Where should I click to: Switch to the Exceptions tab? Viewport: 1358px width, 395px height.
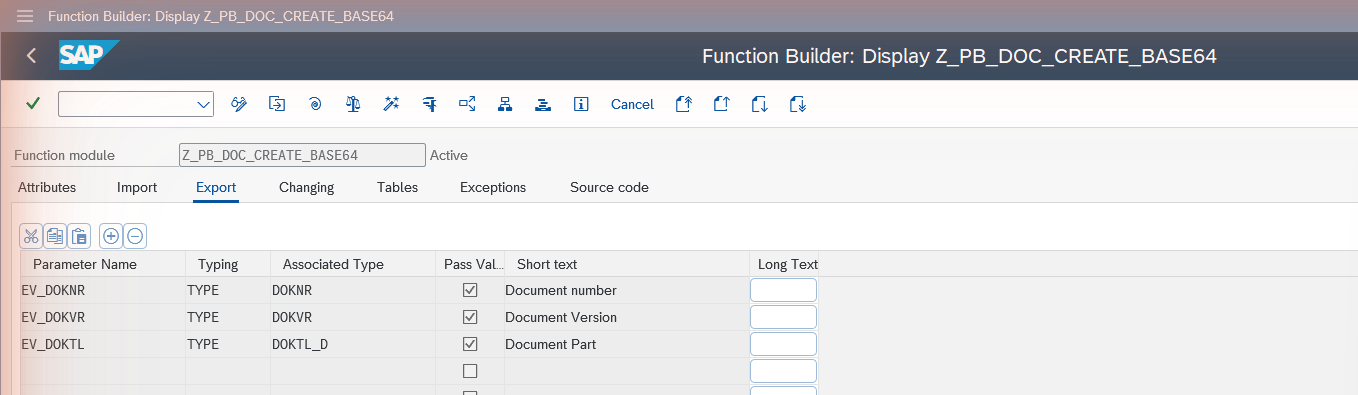coord(493,187)
